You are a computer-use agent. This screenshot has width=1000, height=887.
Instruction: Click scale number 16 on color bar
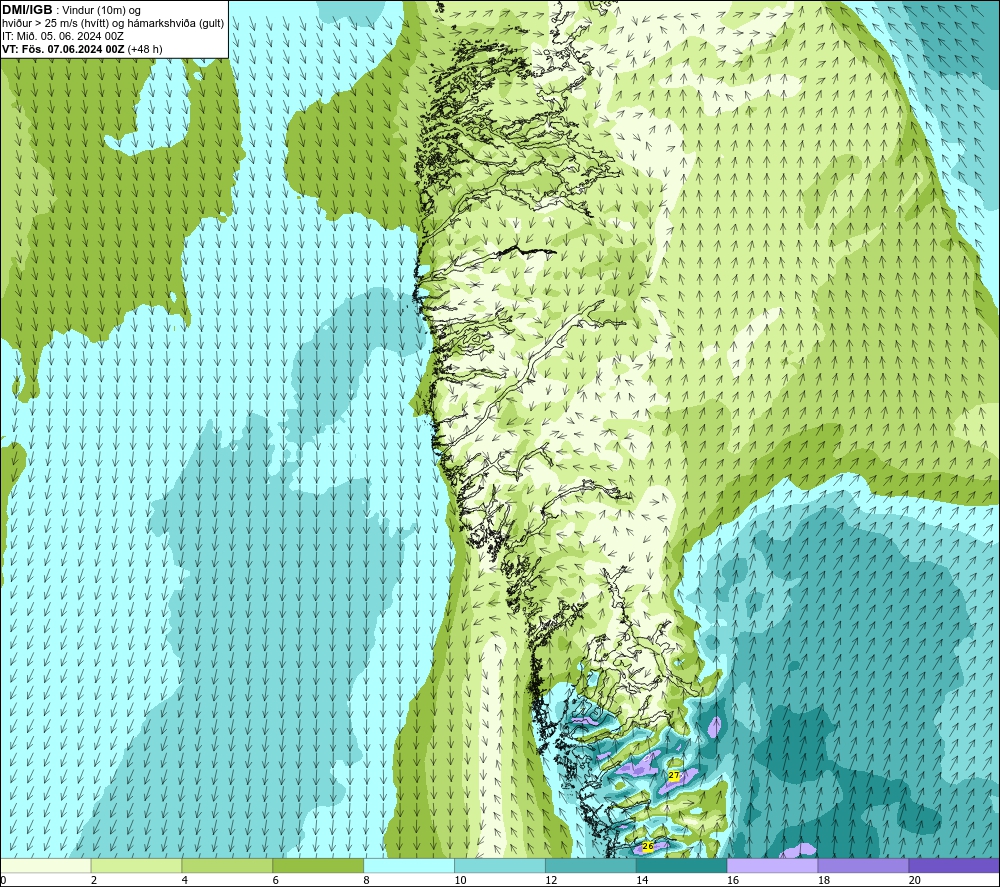(x=733, y=880)
